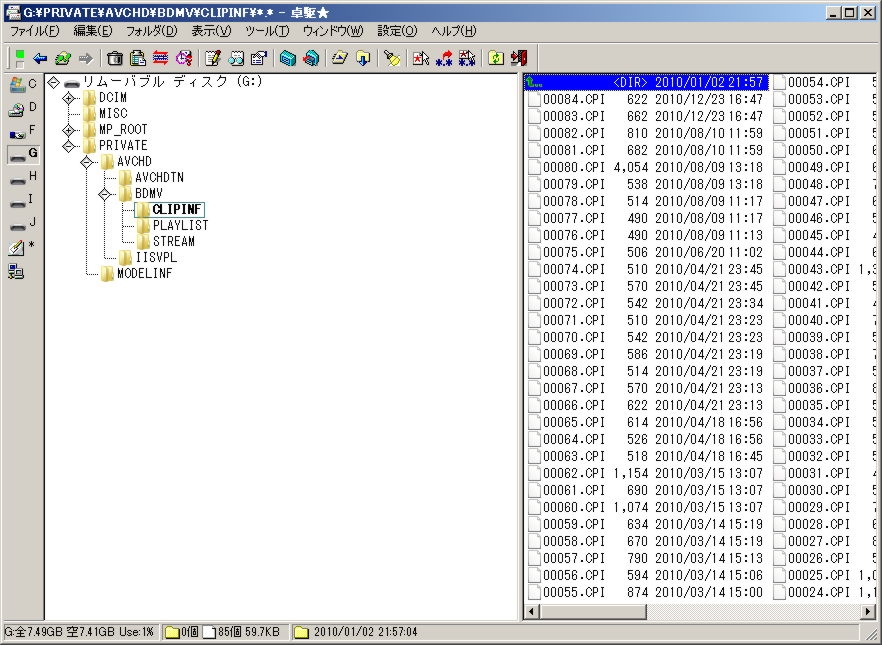Select the STREAM folder in tree
The width and height of the screenshot is (882, 645).
tap(173, 242)
